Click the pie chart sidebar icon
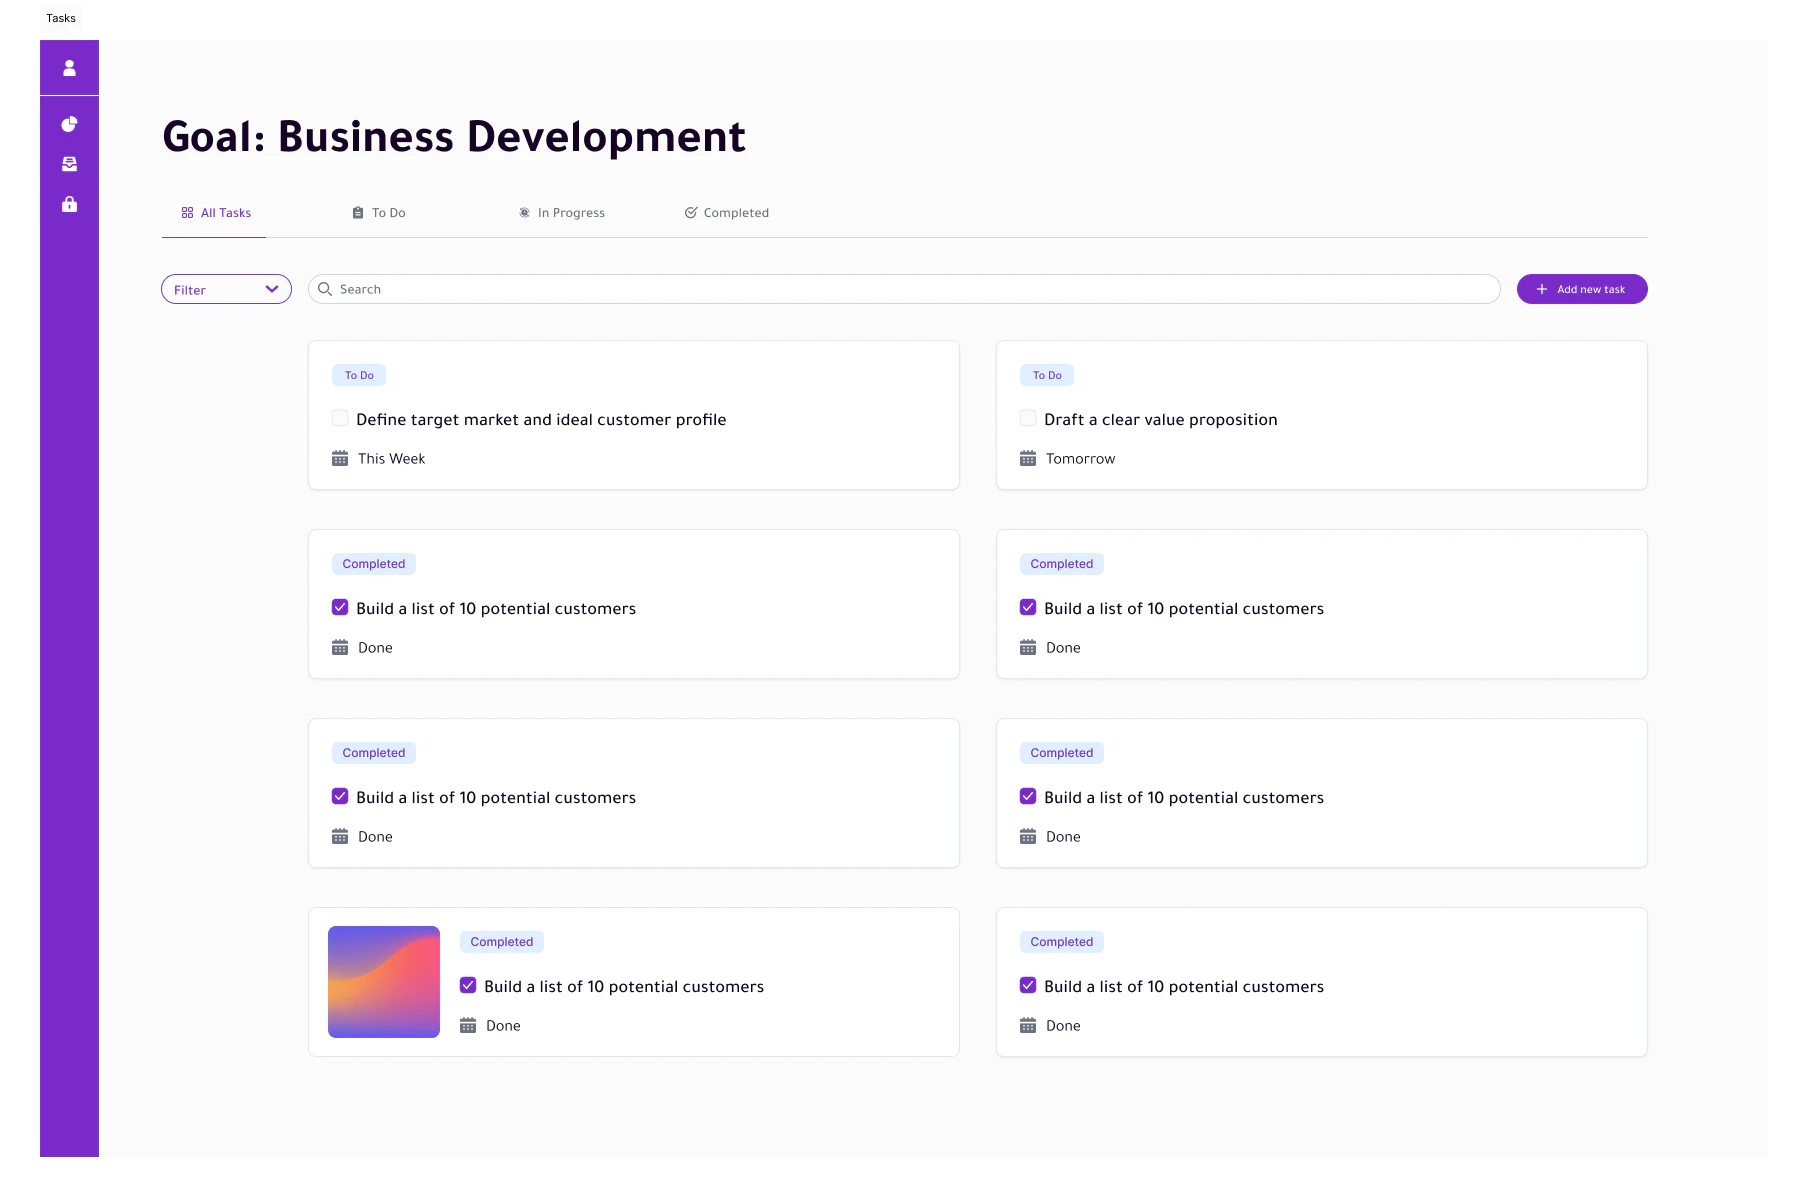1808x1197 pixels. point(69,124)
